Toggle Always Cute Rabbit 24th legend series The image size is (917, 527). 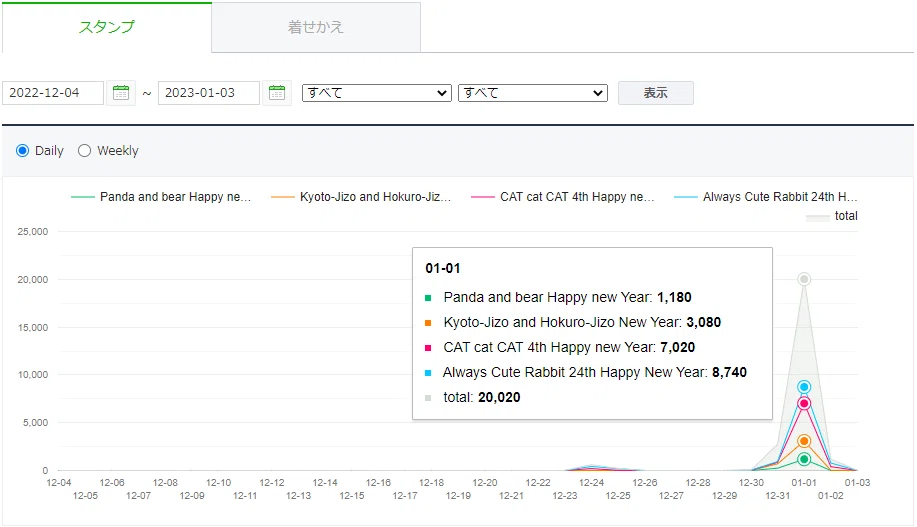pyautogui.click(x=766, y=197)
